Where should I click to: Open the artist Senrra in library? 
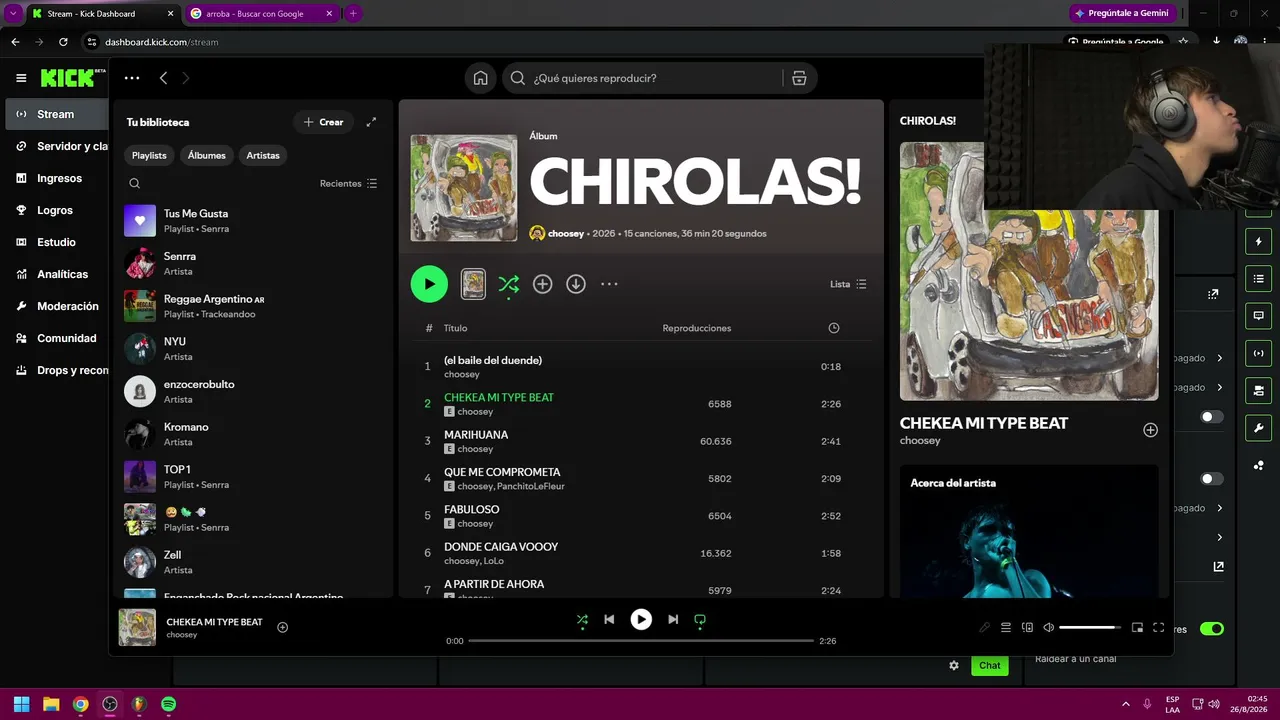[251, 263]
